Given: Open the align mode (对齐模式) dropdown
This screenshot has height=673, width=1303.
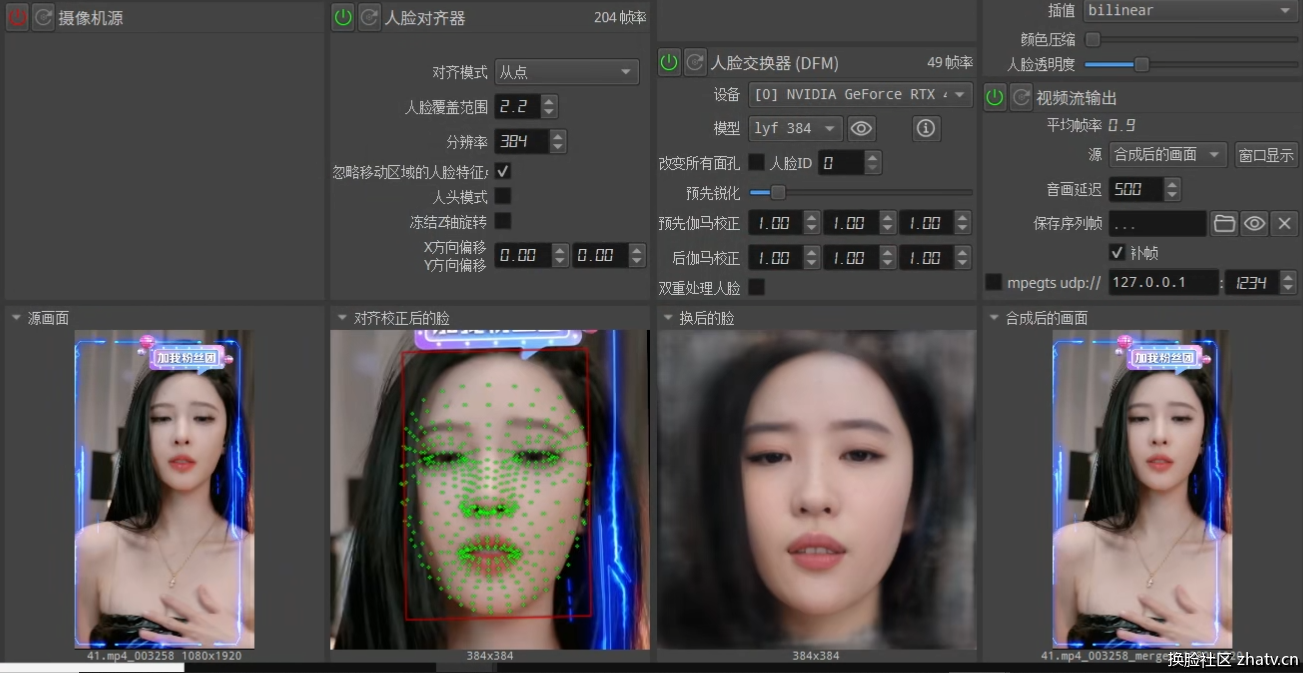Looking at the screenshot, I should tap(567, 72).
